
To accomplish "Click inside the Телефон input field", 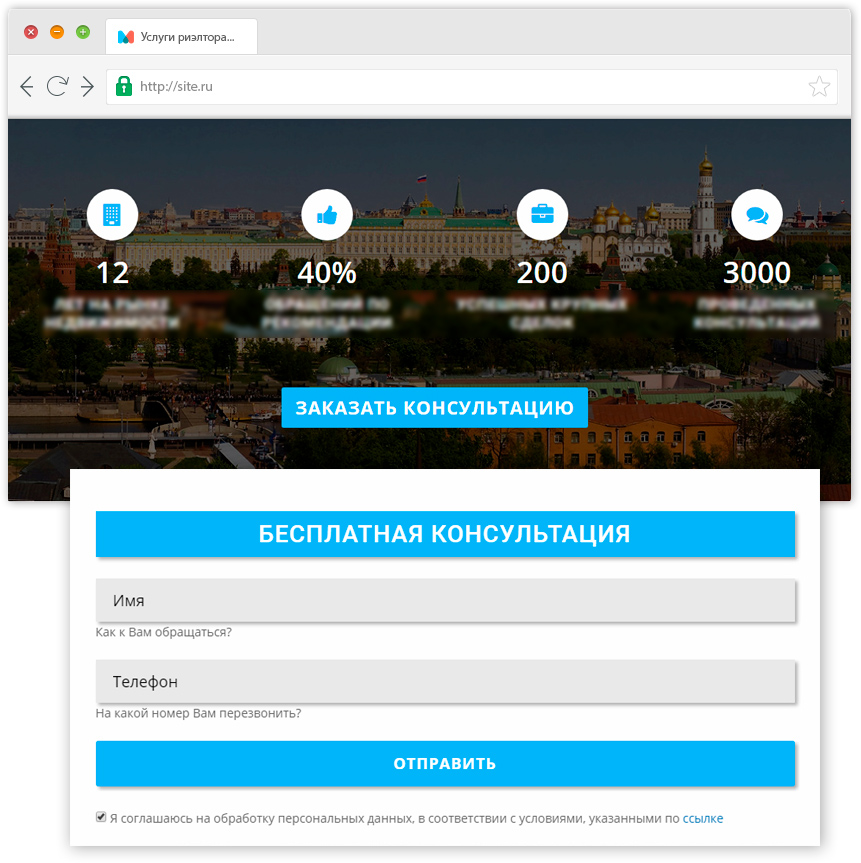I will pos(445,681).
